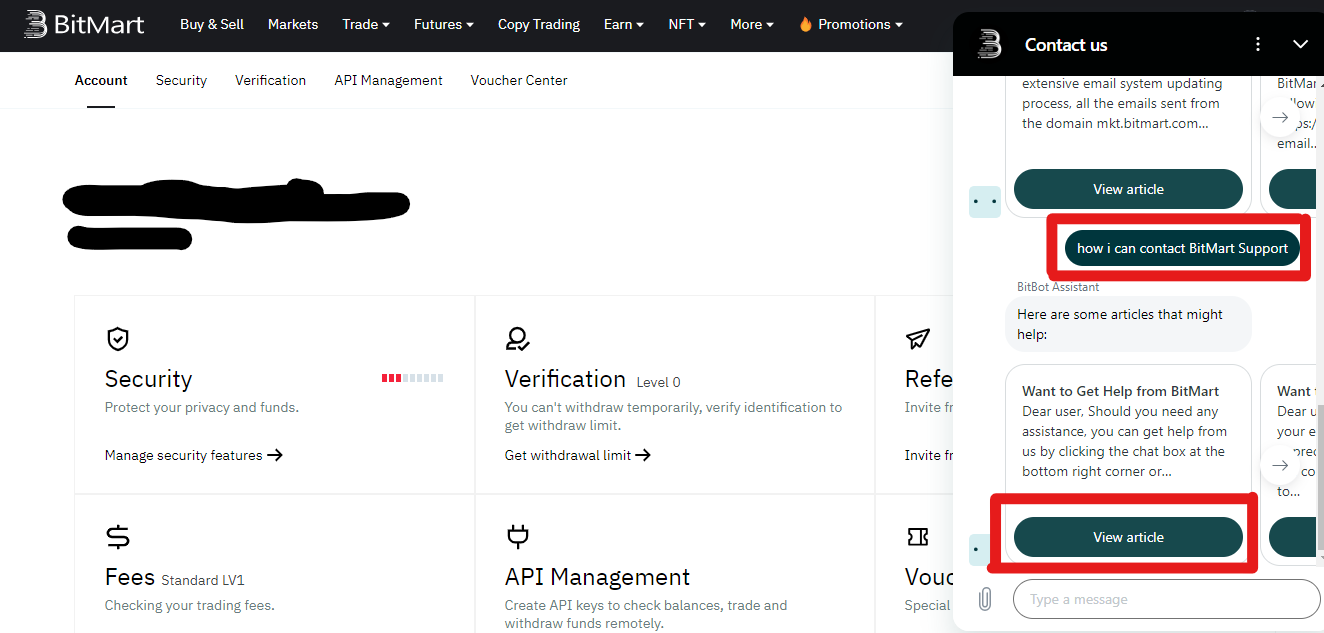Open Markets in the navbar
The height and width of the screenshot is (633, 1324).
coord(293,24)
